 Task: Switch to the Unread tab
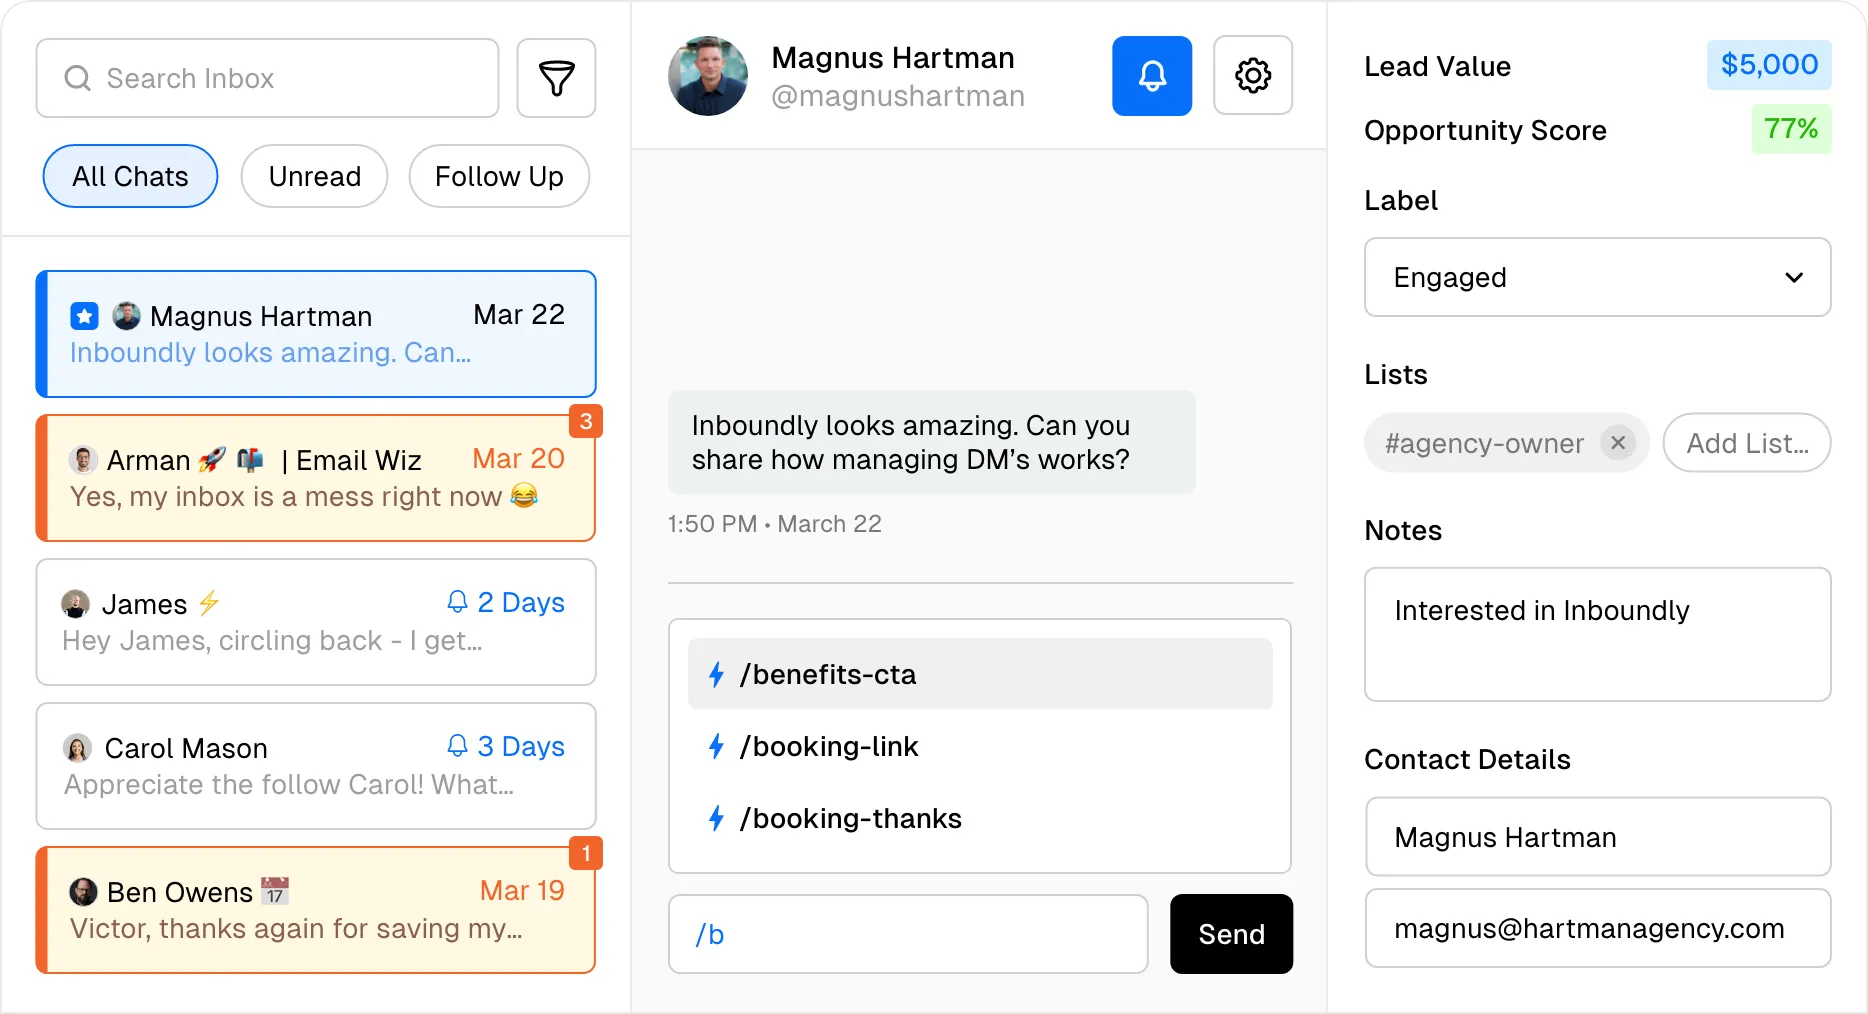[315, 176]
